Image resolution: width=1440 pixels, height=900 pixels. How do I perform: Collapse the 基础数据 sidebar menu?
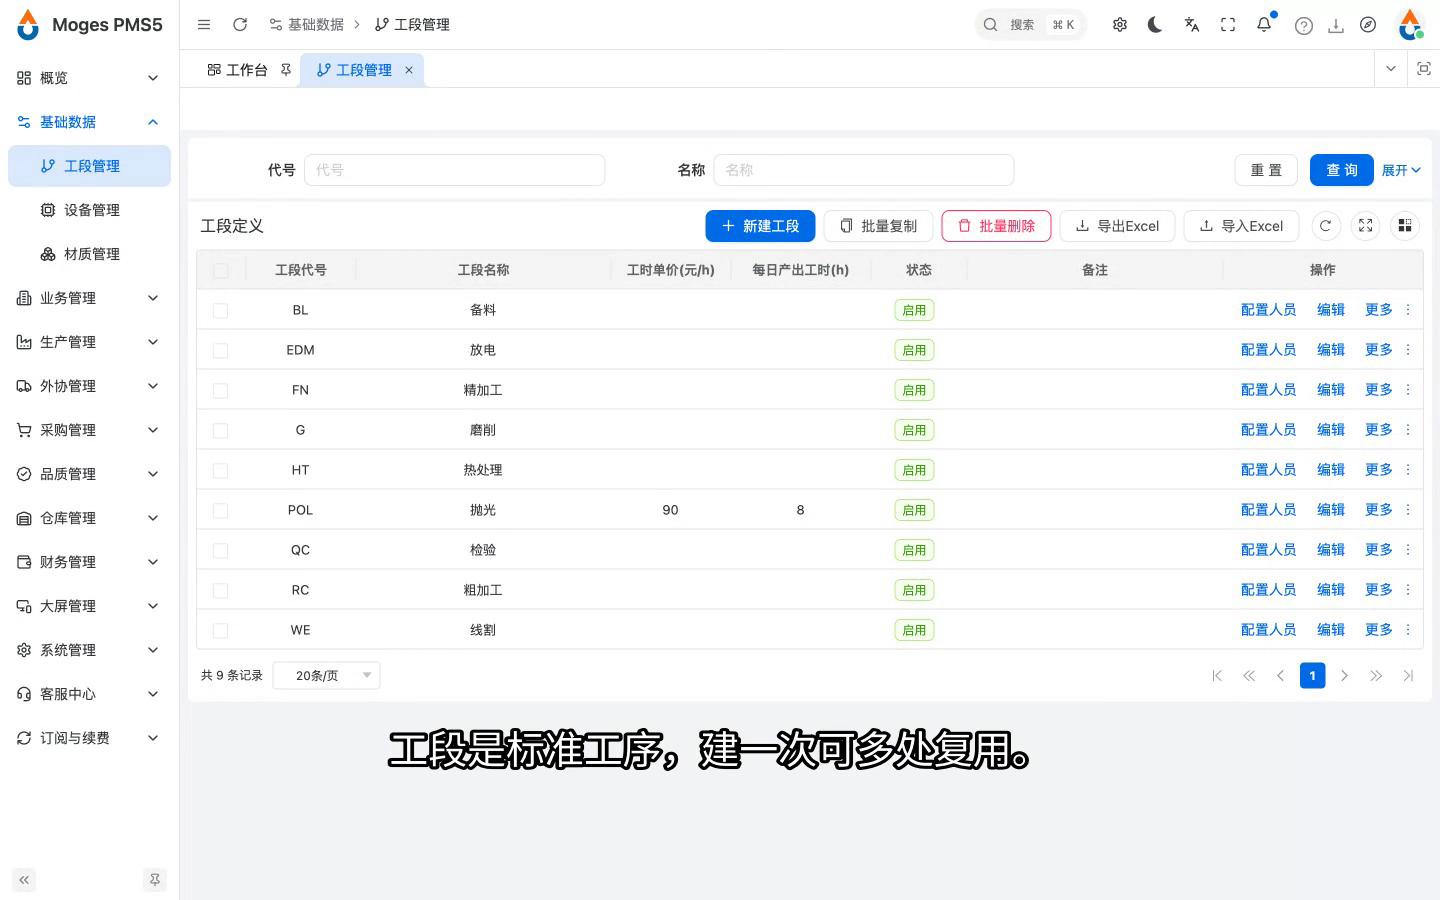pos(89,122)
